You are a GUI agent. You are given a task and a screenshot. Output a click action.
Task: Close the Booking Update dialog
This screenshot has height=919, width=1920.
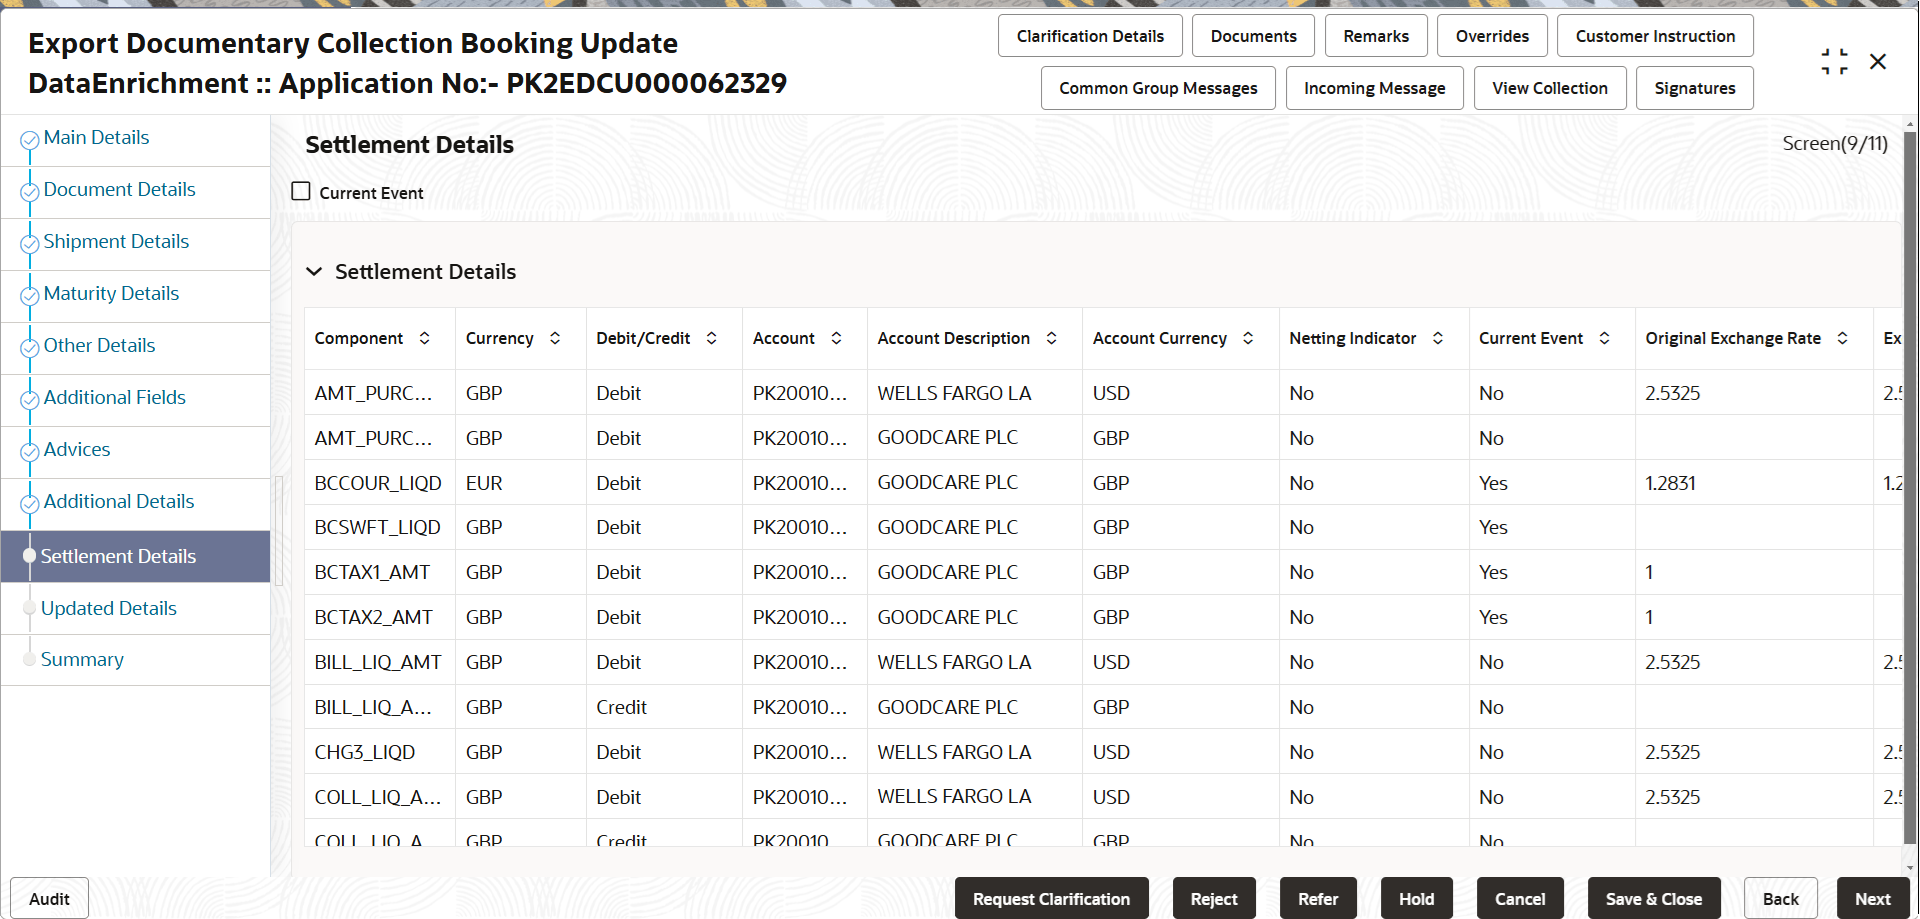tap(1878, 62)
